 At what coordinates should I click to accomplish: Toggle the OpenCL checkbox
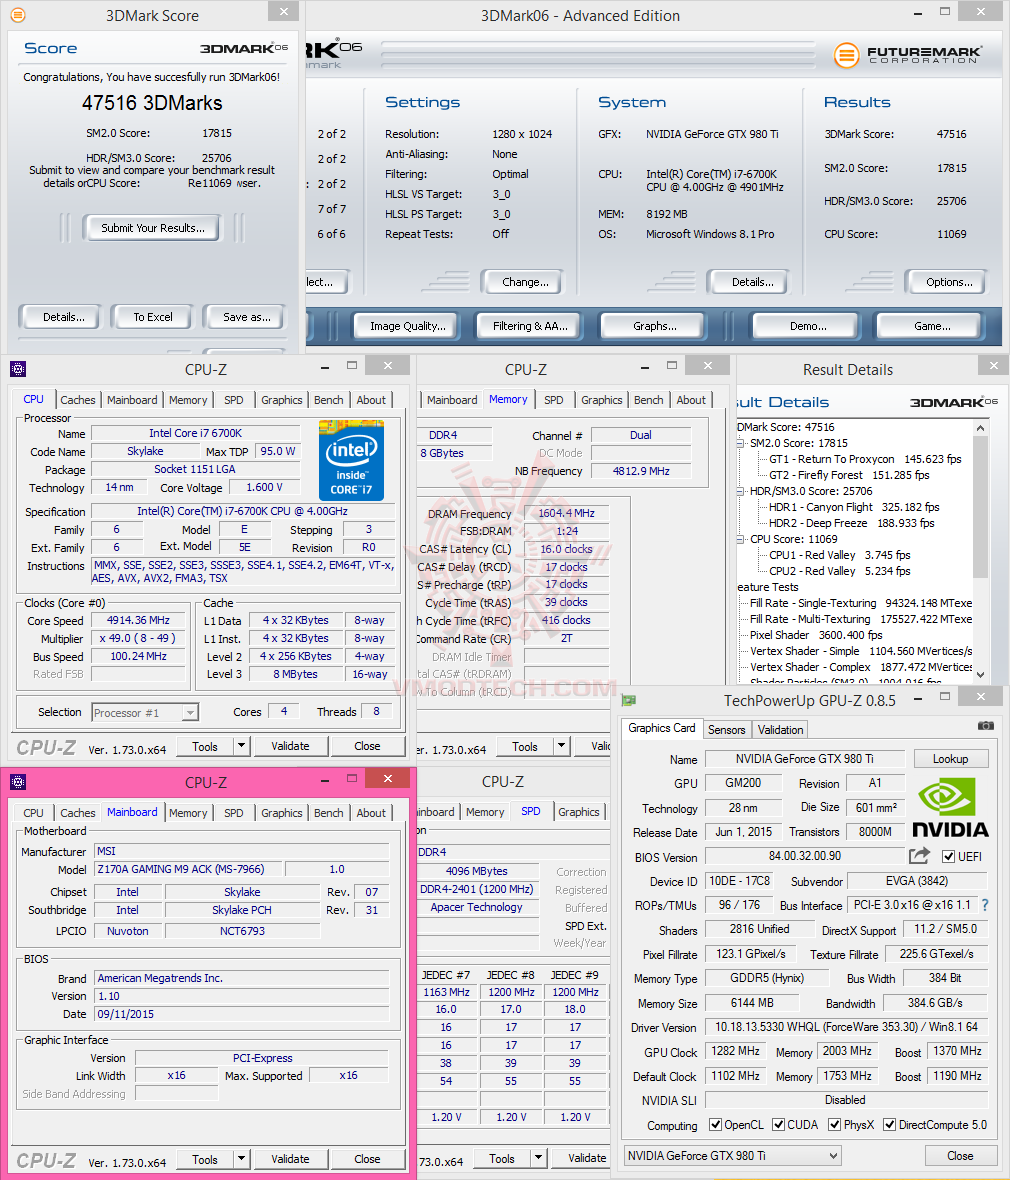[x=715, y=1125]
